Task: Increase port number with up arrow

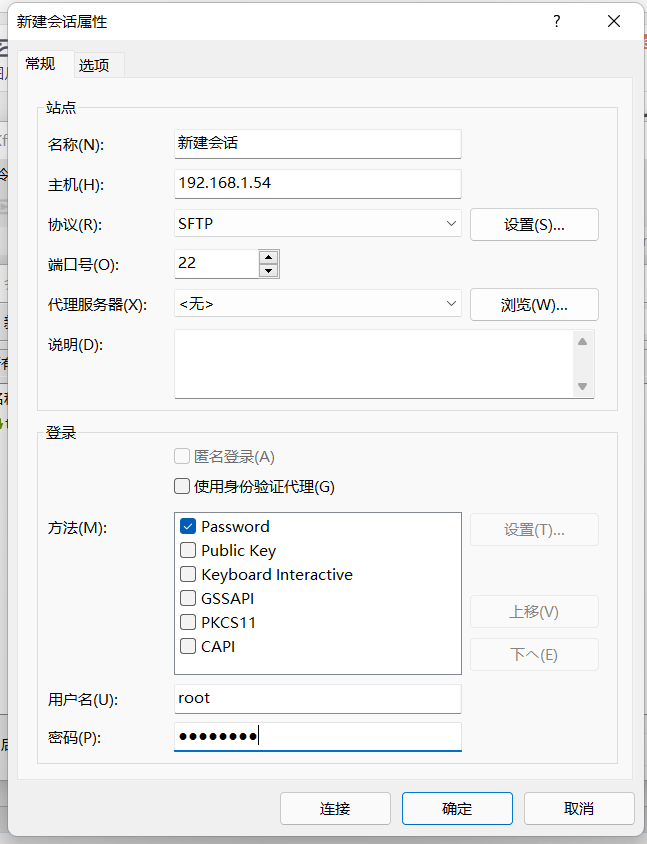Action: pos(269,257)
